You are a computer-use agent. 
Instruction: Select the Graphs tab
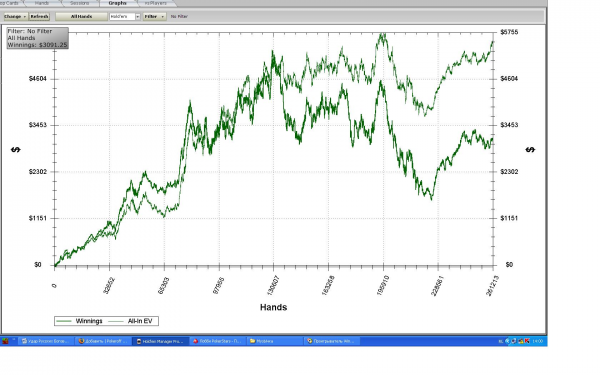pyautogui.click(x=117, y=3)
